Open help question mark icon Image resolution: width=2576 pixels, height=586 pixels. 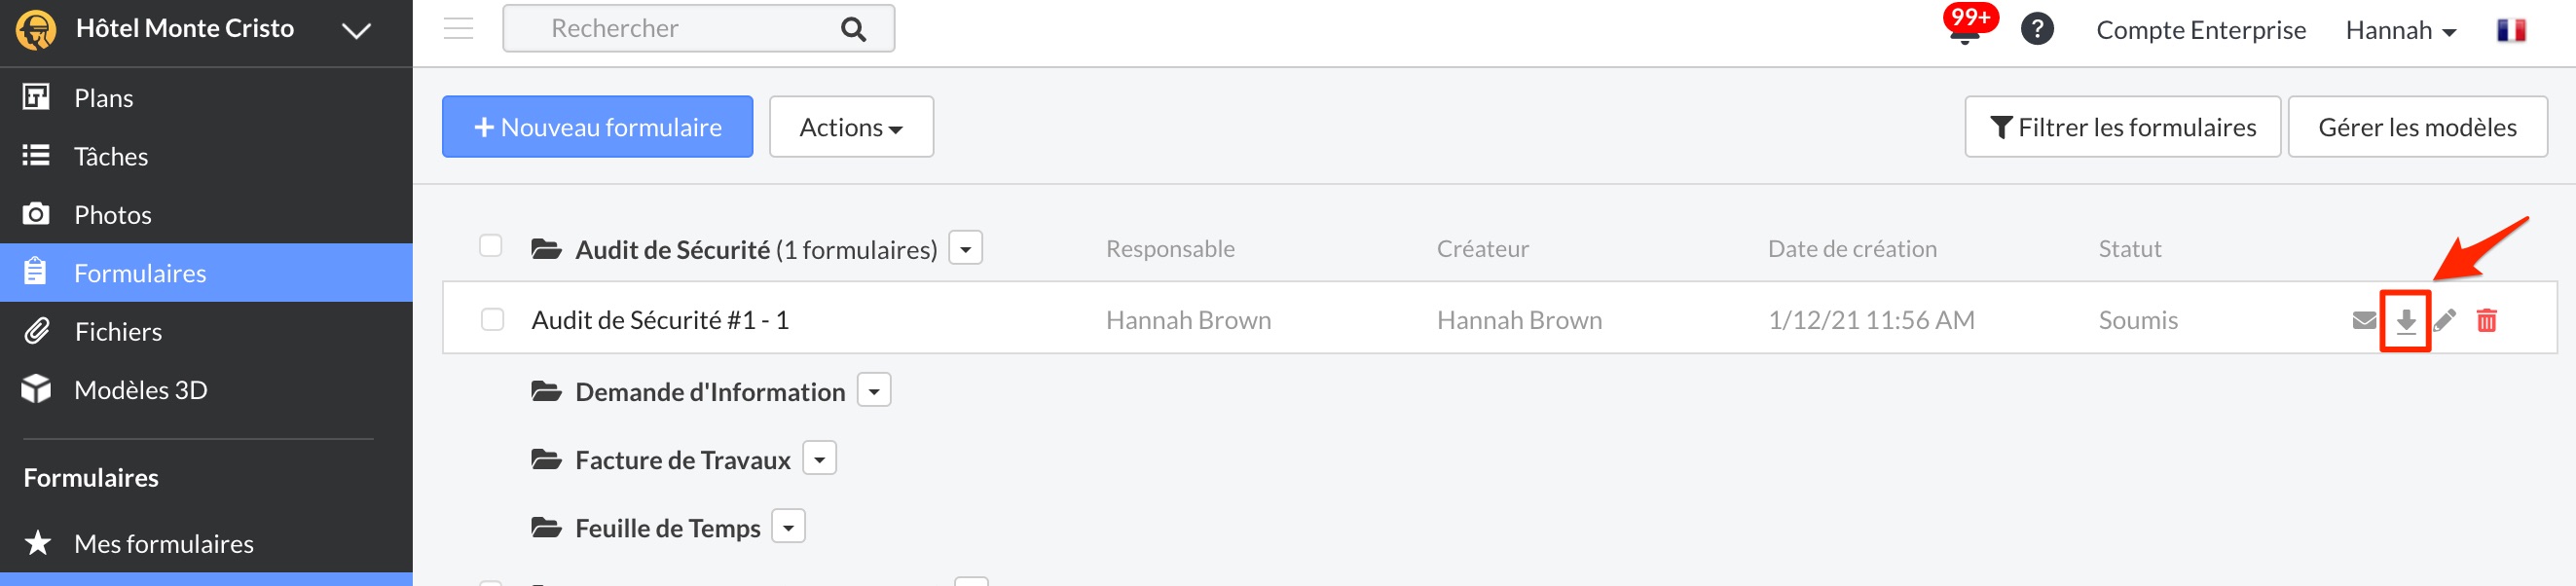[2037, 29]
